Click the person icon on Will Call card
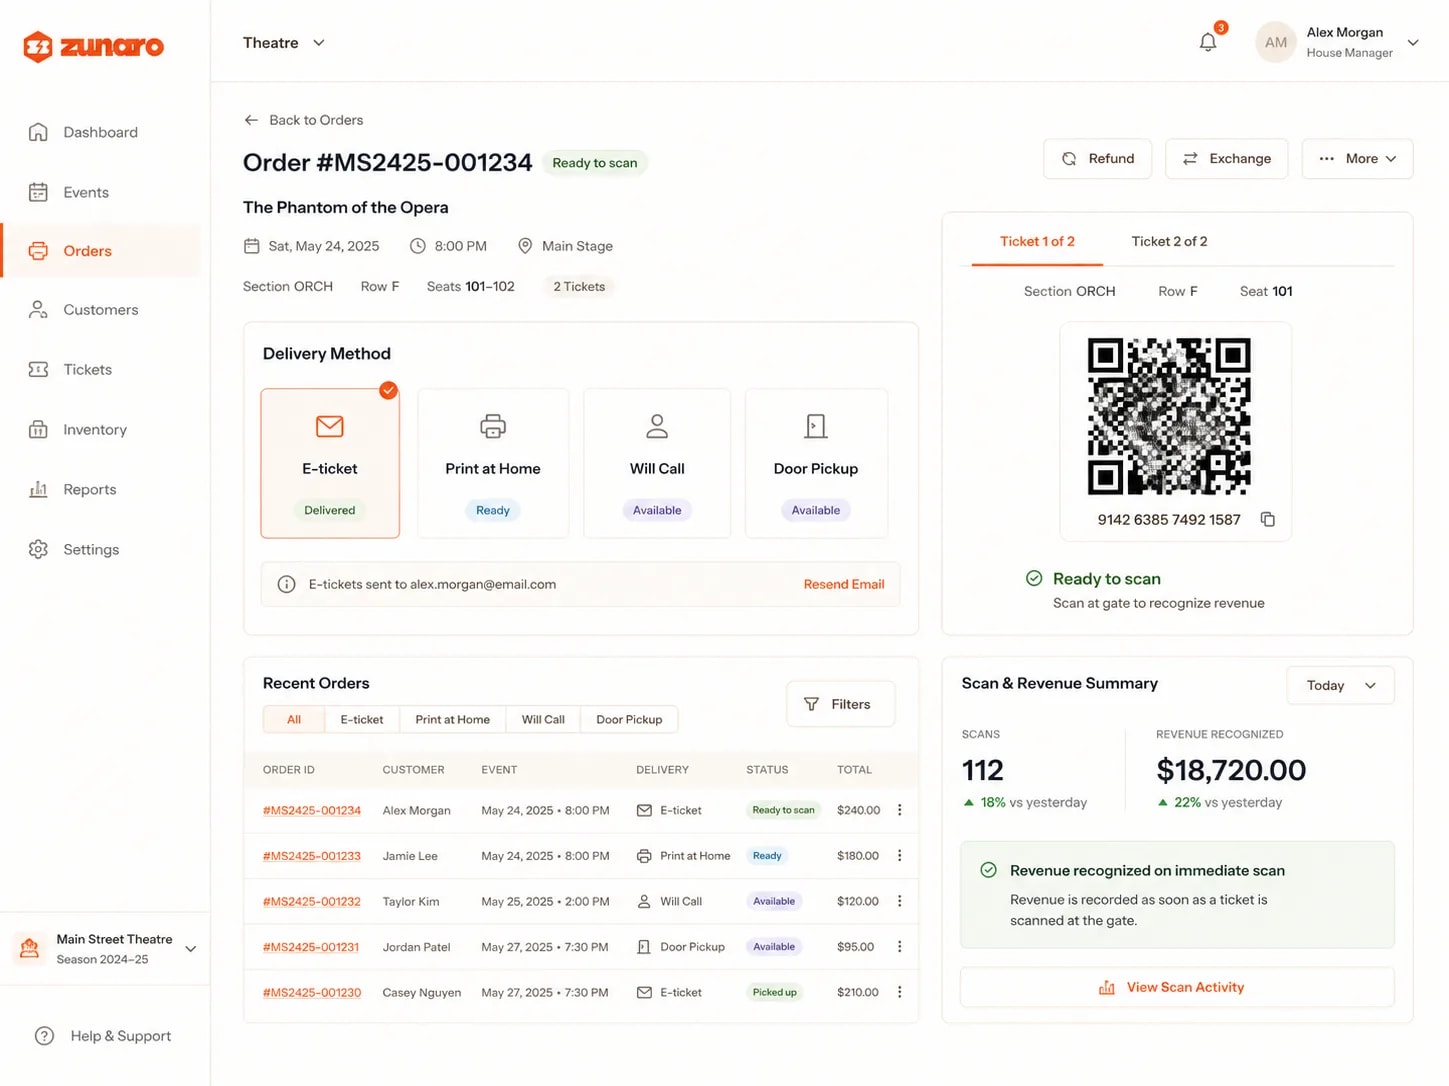The width and height of the screenshot is (1449, 1086). (x=657, y=426)
